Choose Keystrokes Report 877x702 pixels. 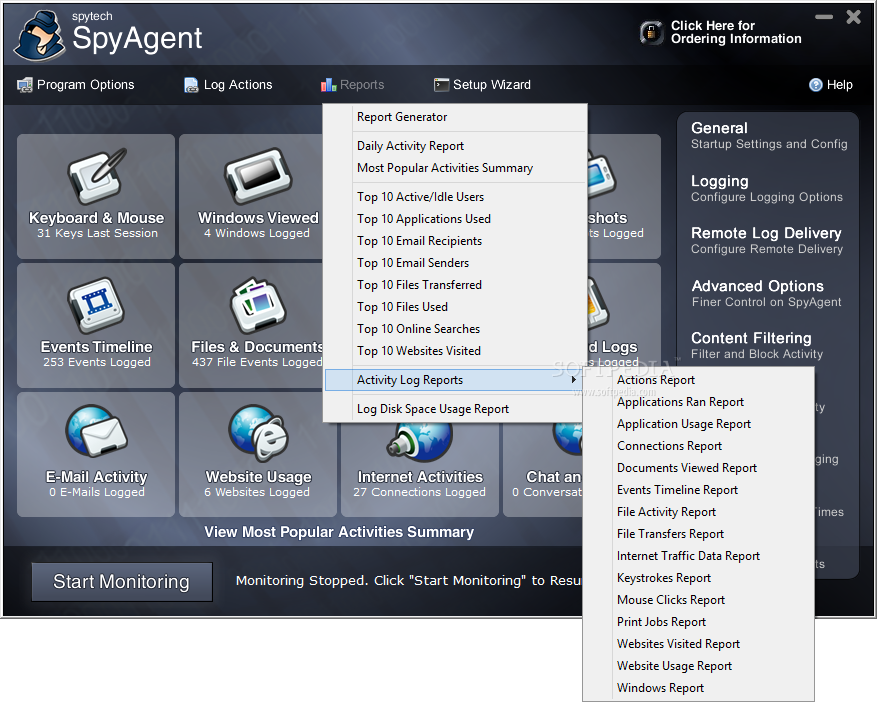698,578
